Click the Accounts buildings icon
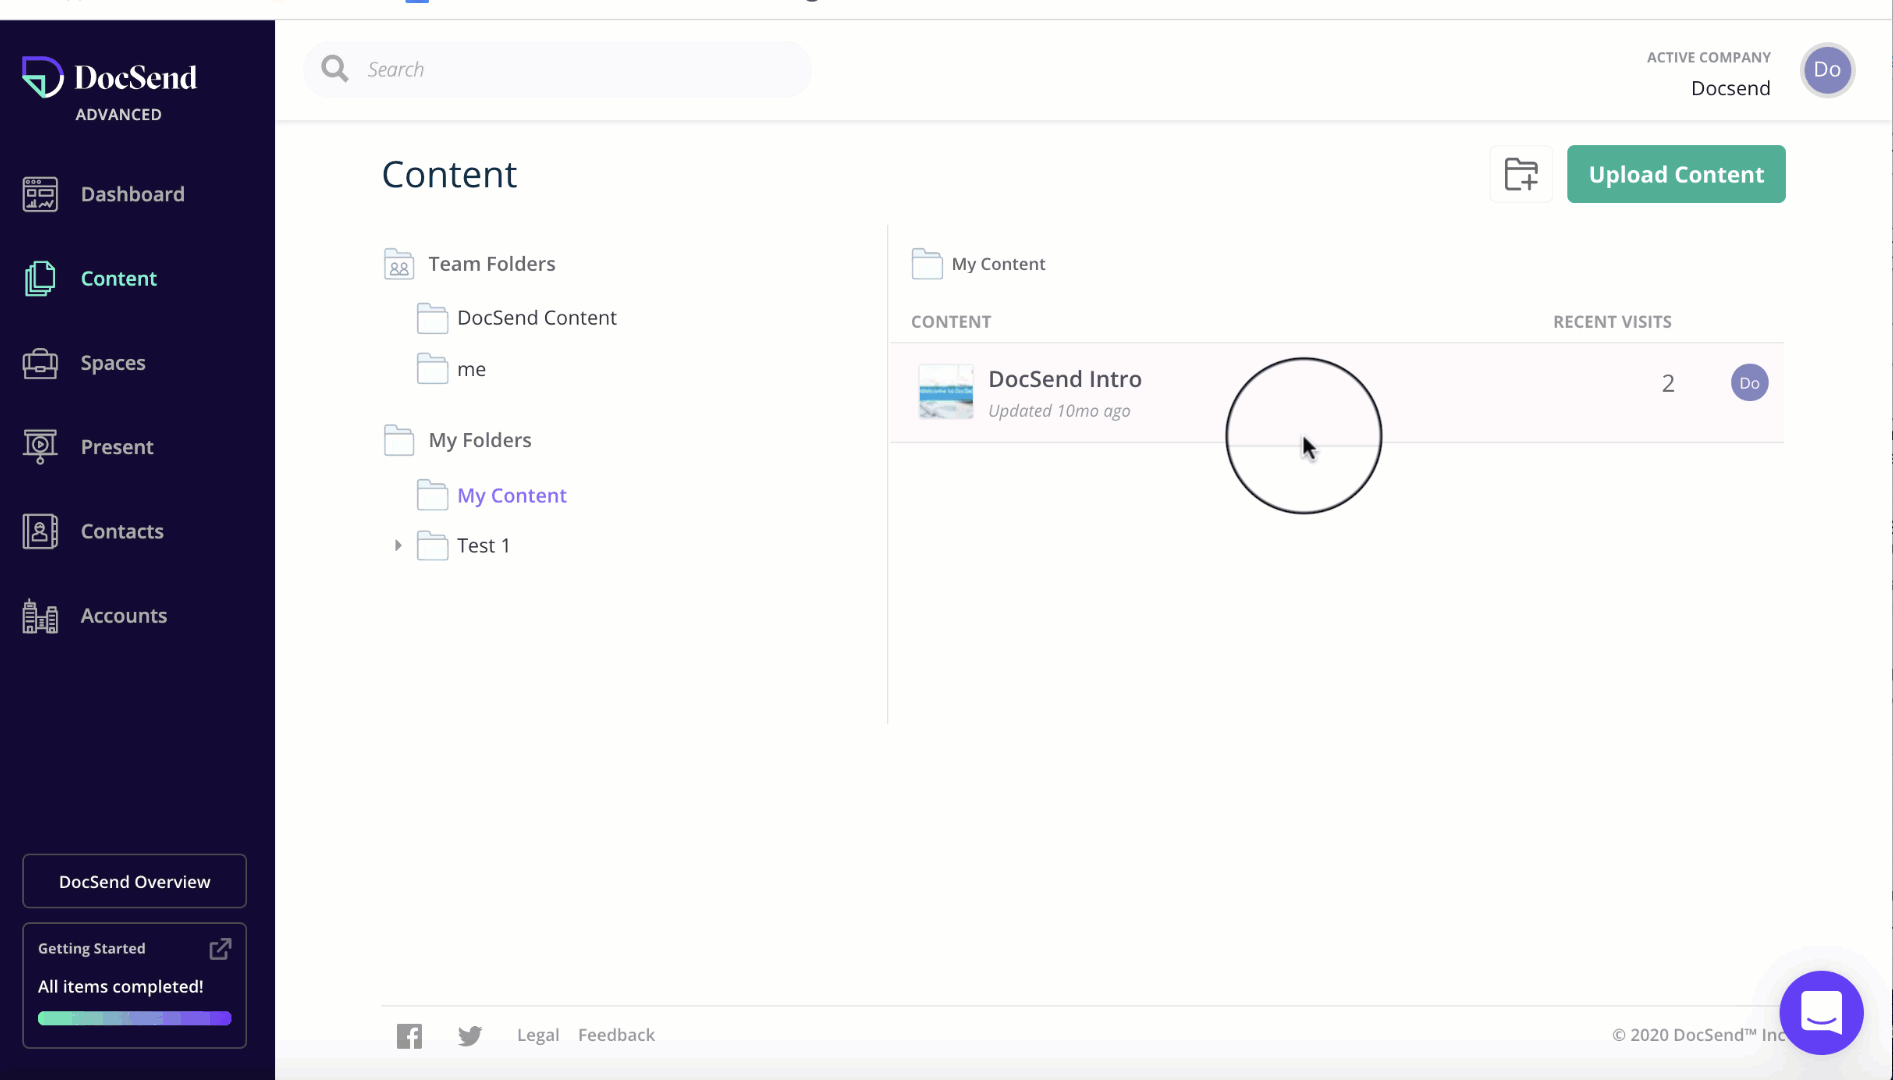The image size is (1893, 1080). click(40, 616)
